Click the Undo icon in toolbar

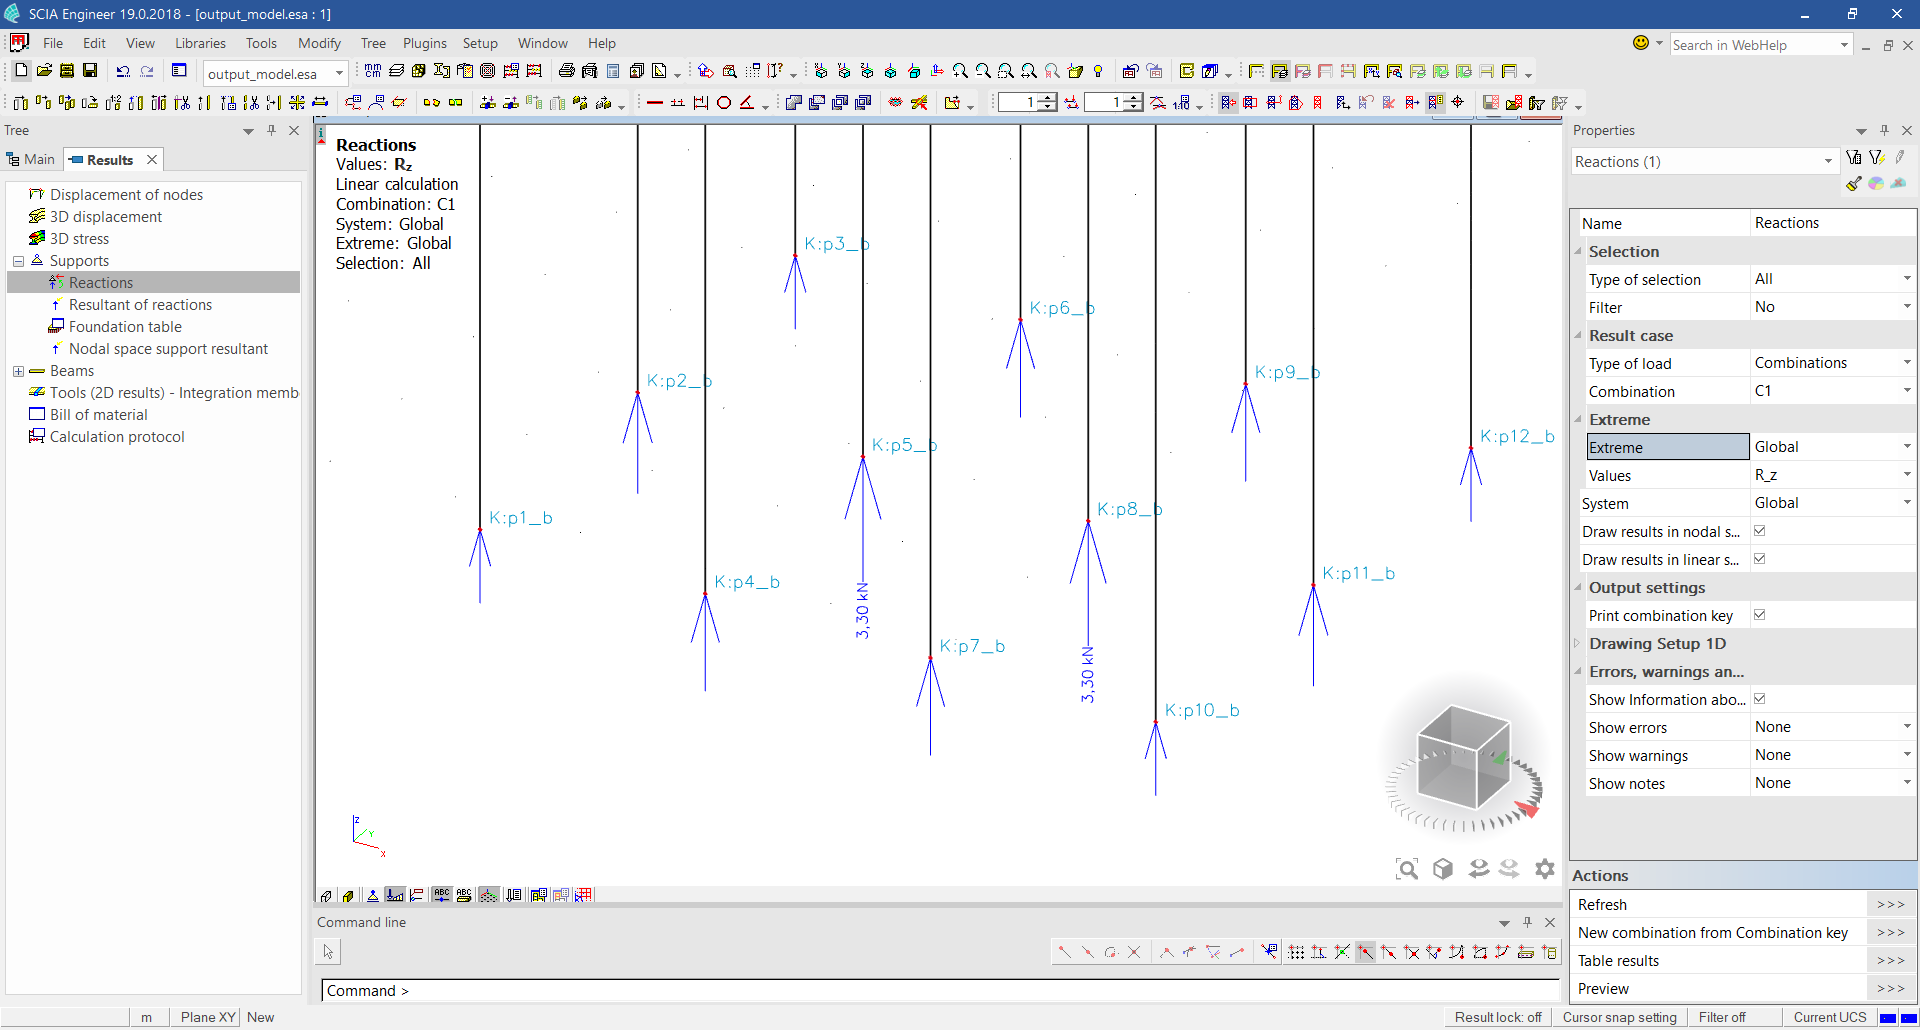pos(123,71)
